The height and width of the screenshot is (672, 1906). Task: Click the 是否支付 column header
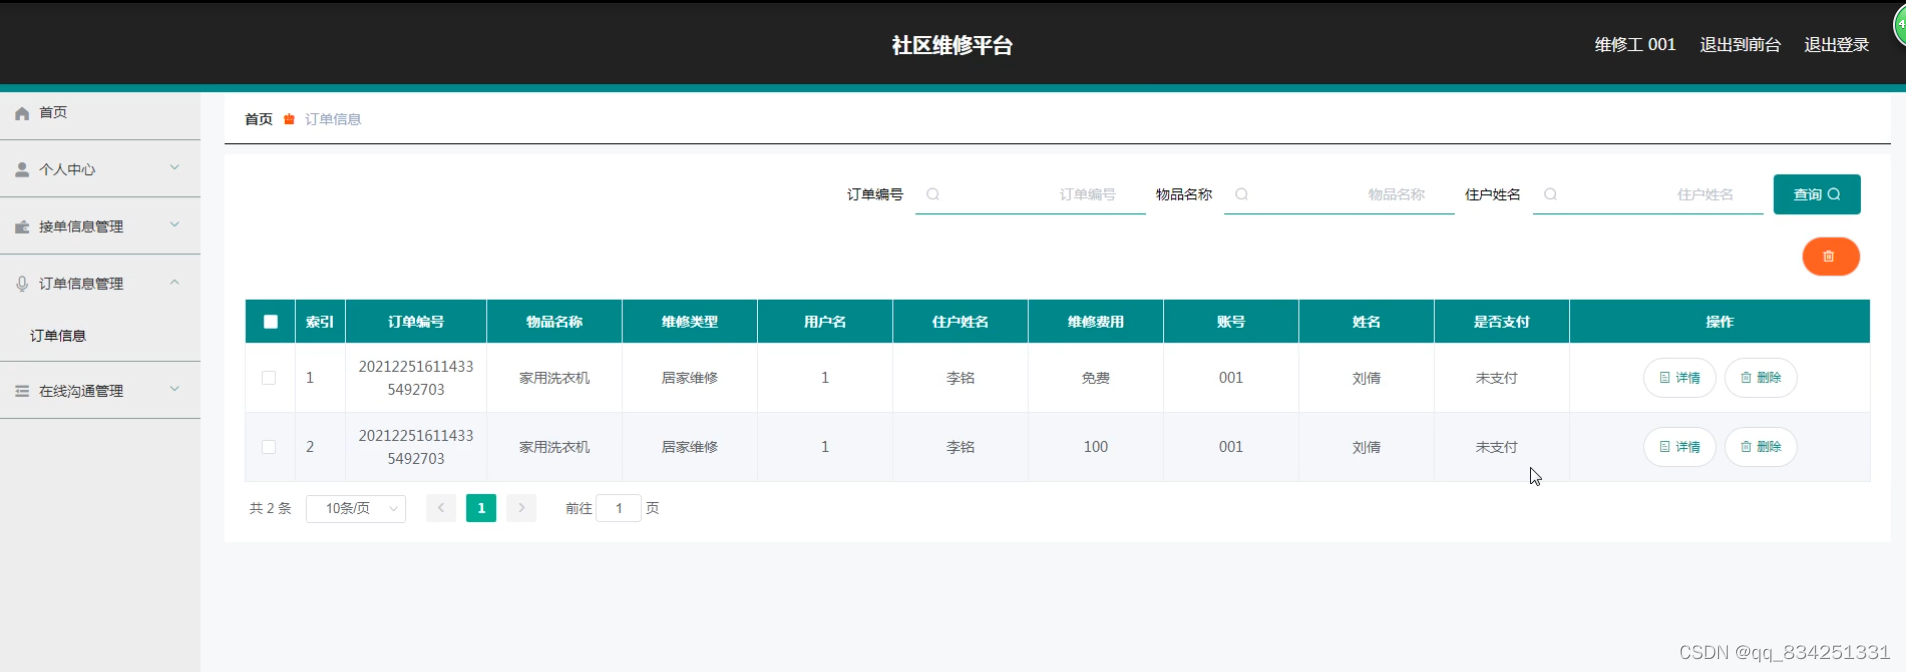tap(1502, 322)
